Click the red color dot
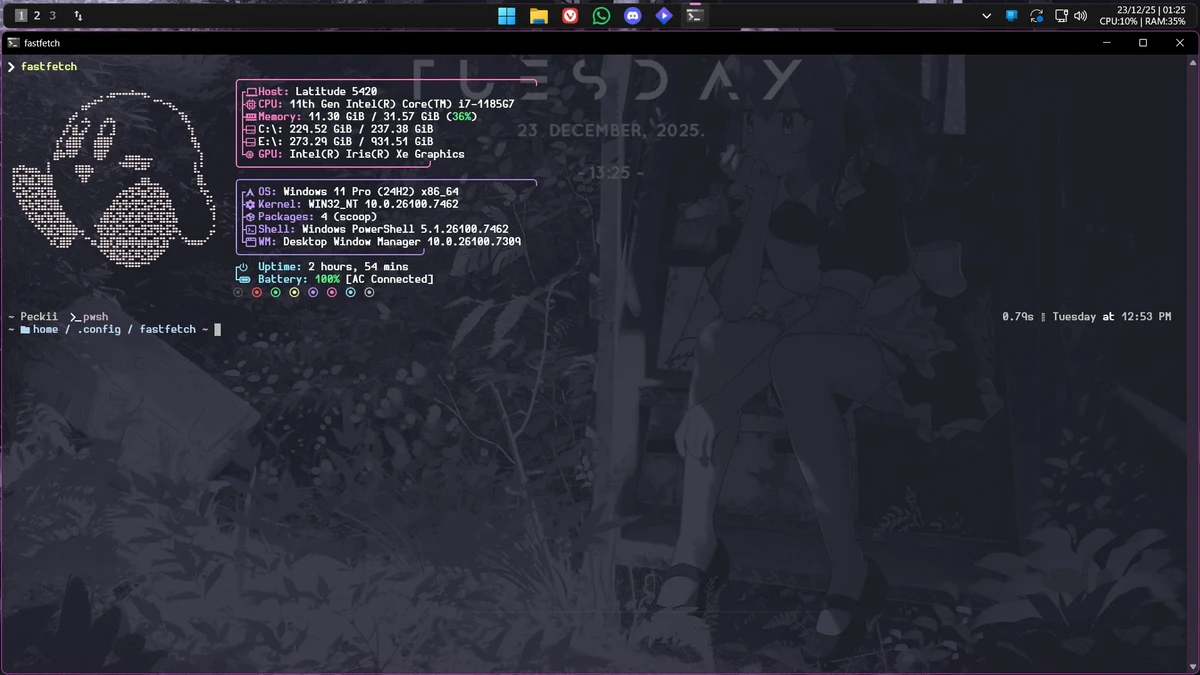 257,293
